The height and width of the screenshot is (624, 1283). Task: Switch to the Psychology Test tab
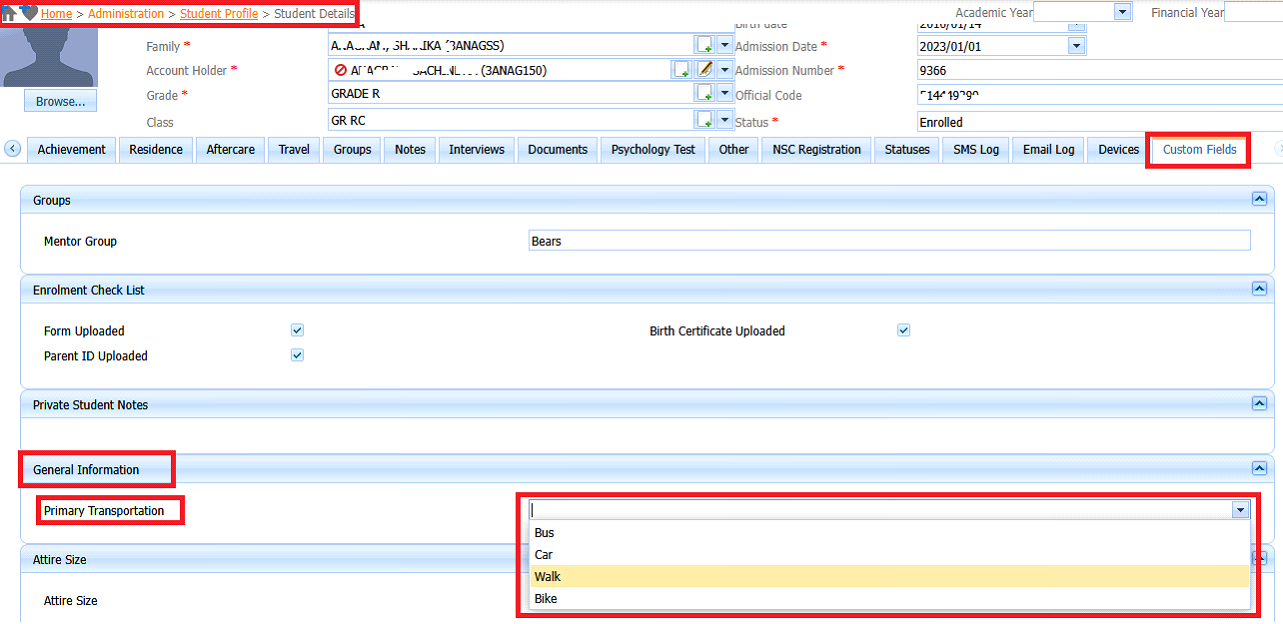click(653, 150)
